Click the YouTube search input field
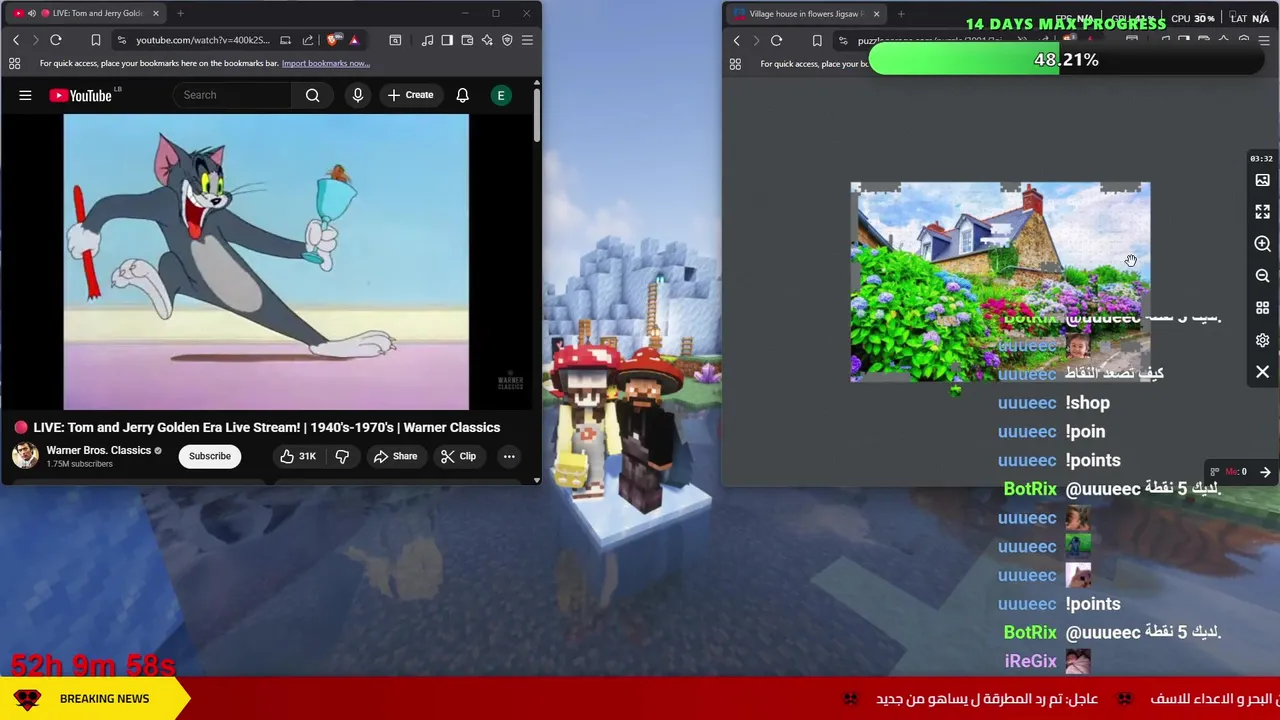Image resolution: width=1280 pixels, height=720 pixels. [232, 95]
